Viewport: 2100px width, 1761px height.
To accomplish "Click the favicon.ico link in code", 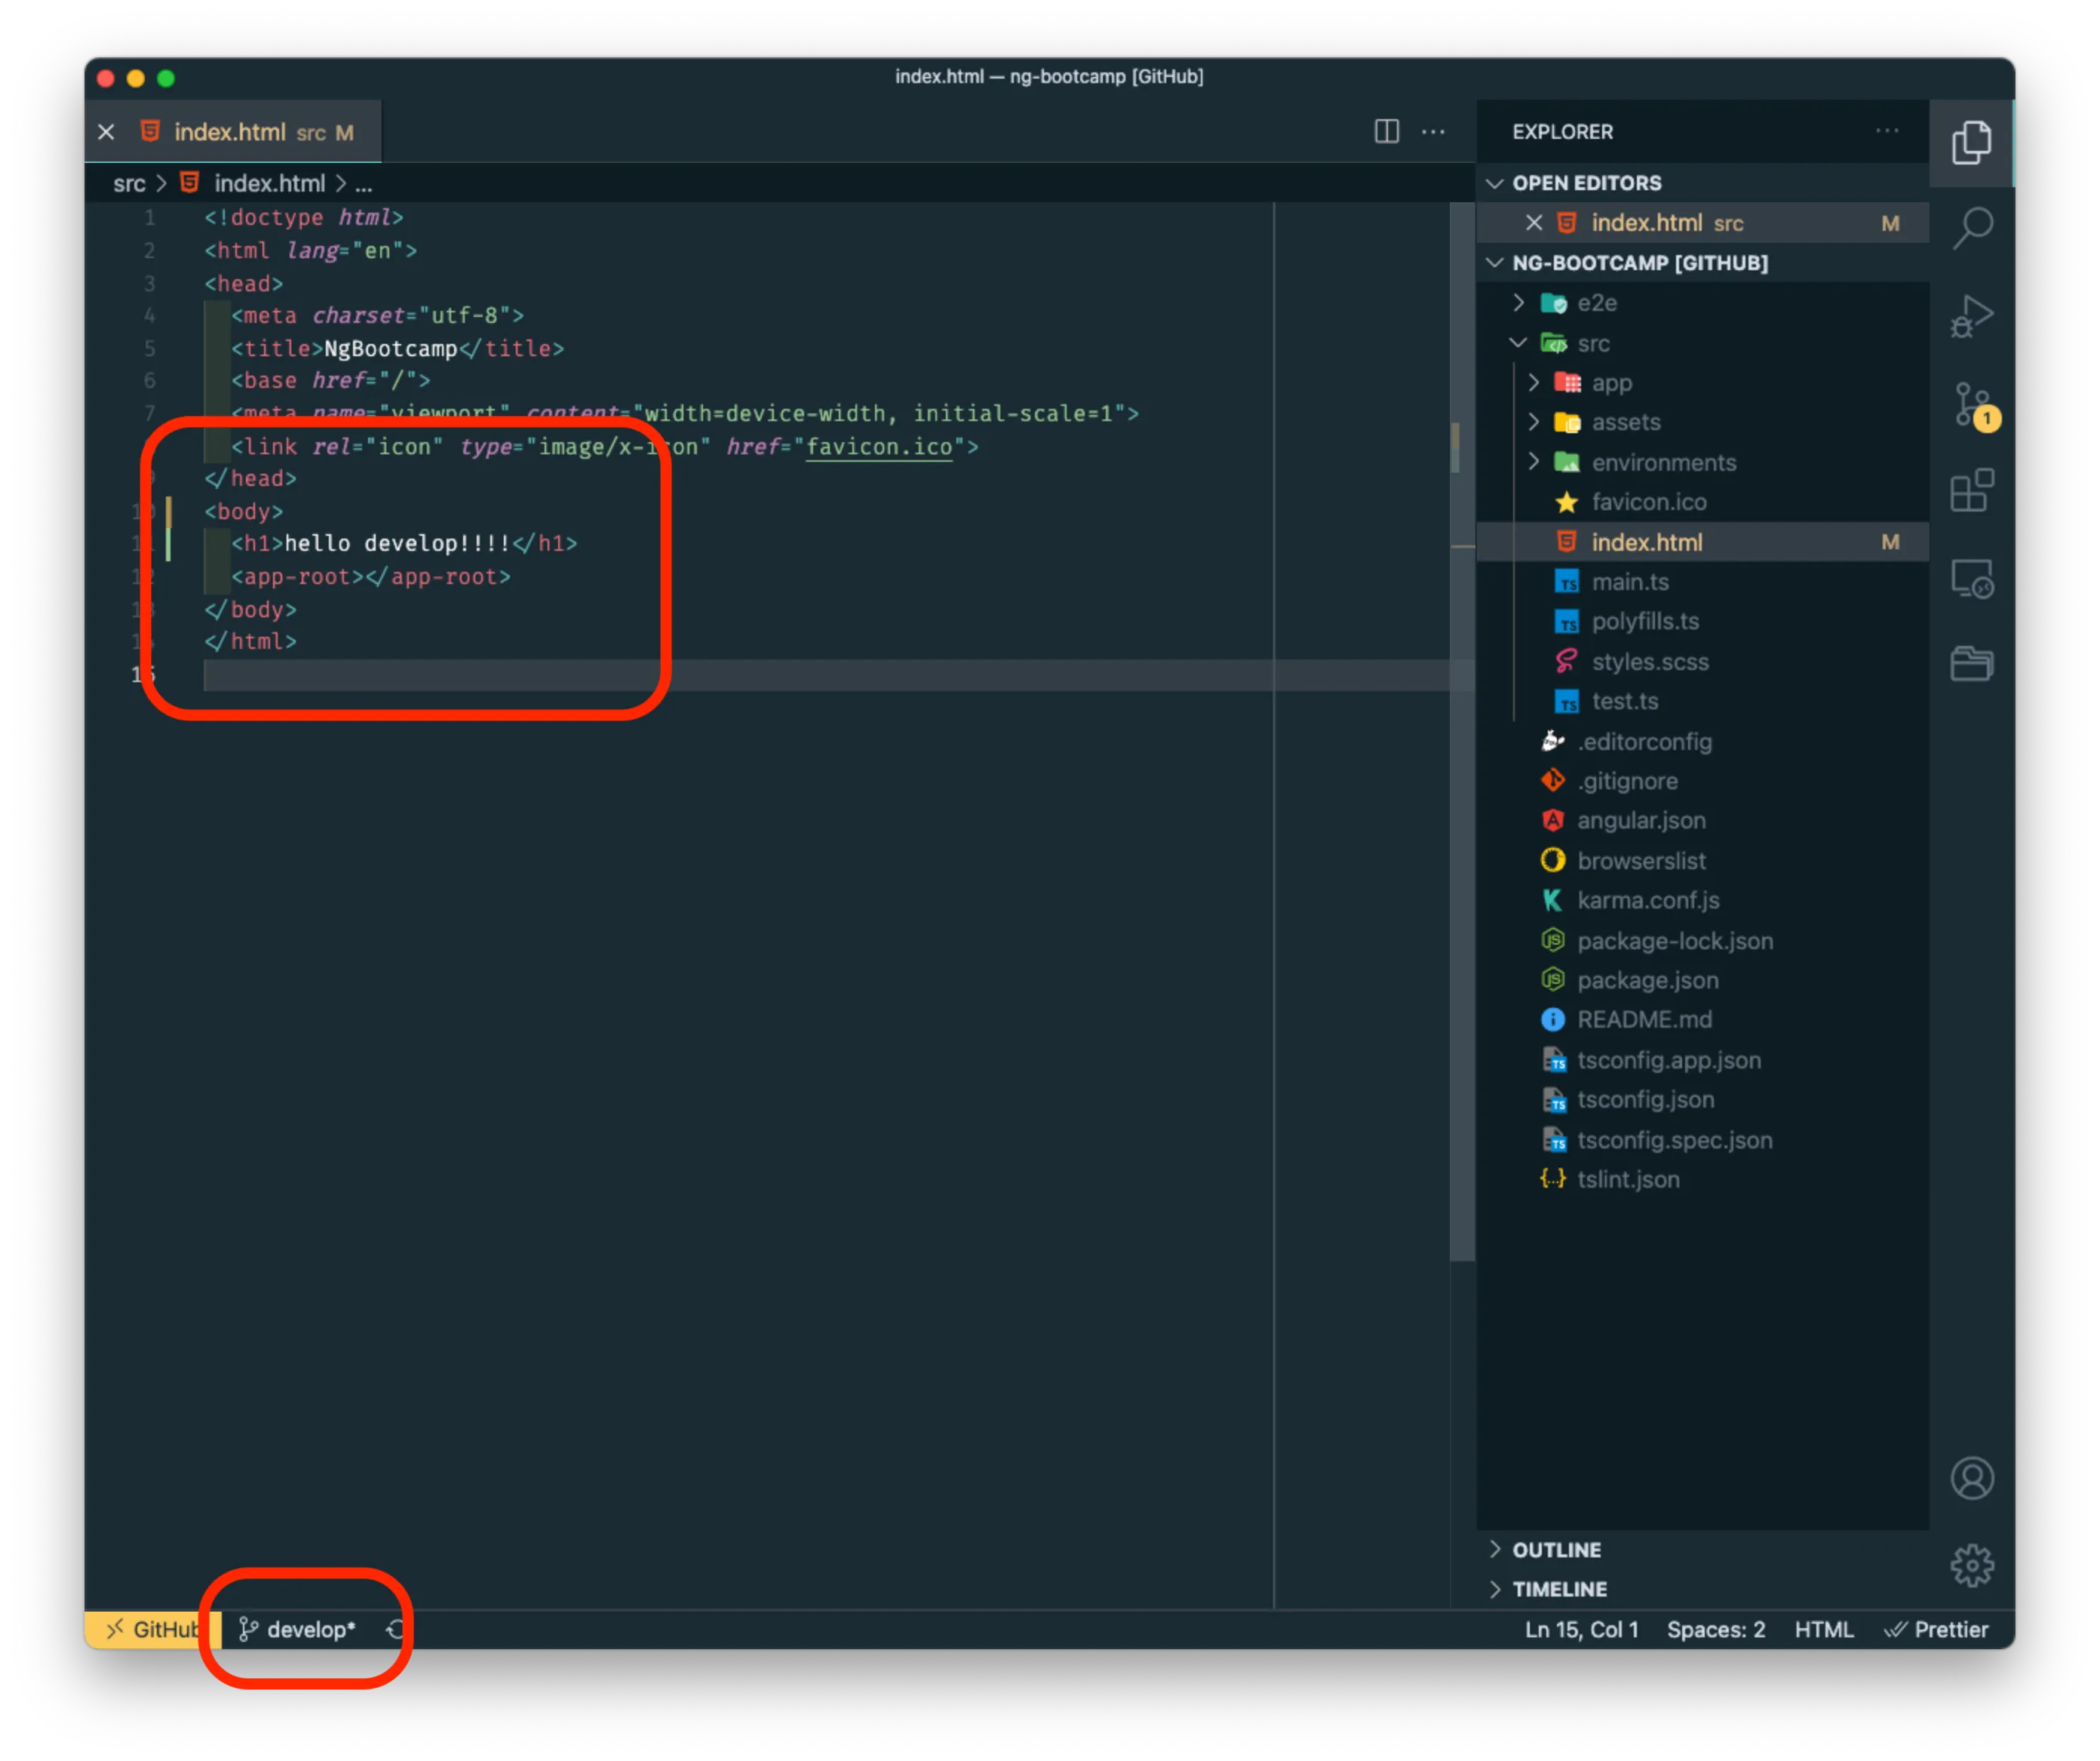I will coord(879,447).
